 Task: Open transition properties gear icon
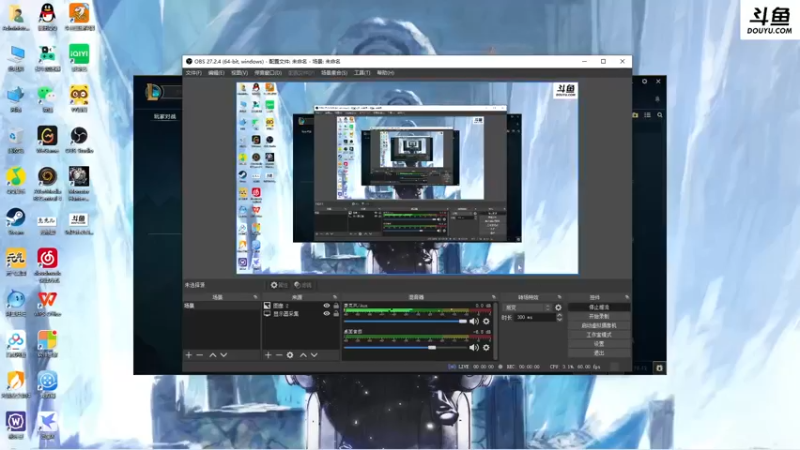pos(558,308)
